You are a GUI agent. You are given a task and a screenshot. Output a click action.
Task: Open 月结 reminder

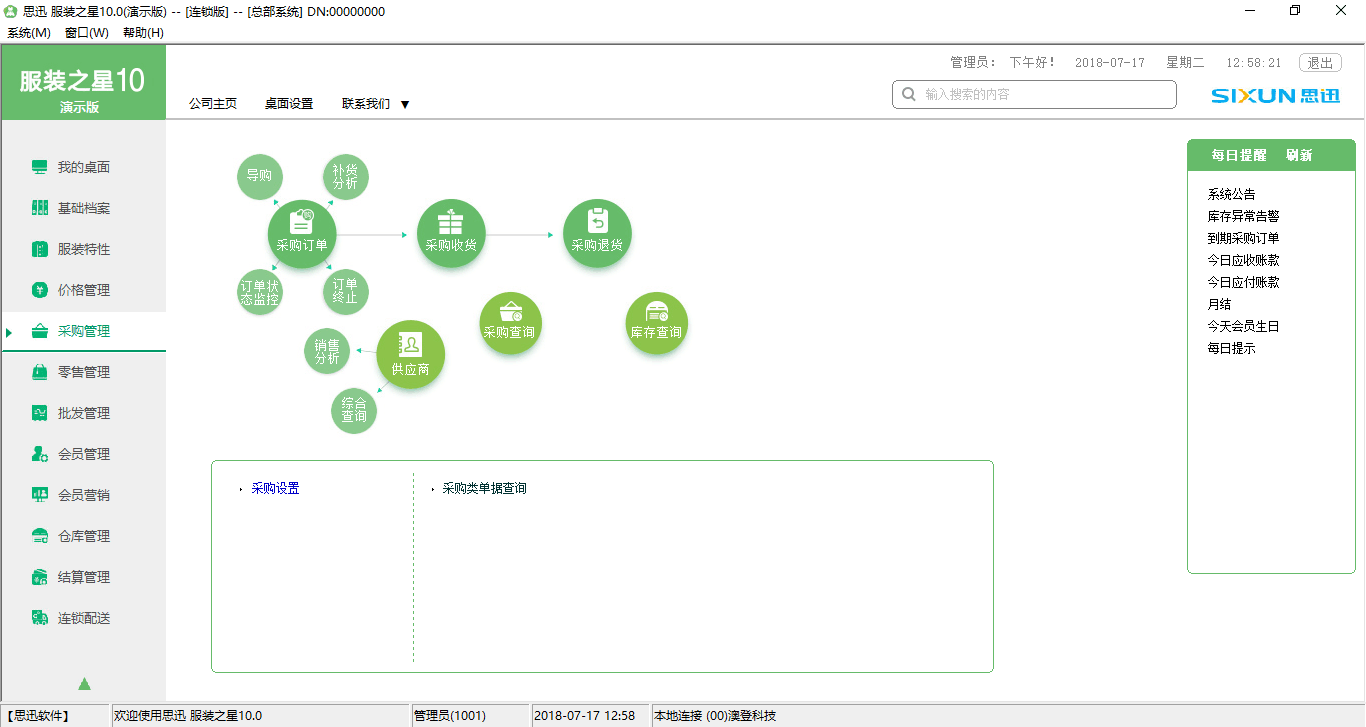click(x=1219, y=304)
